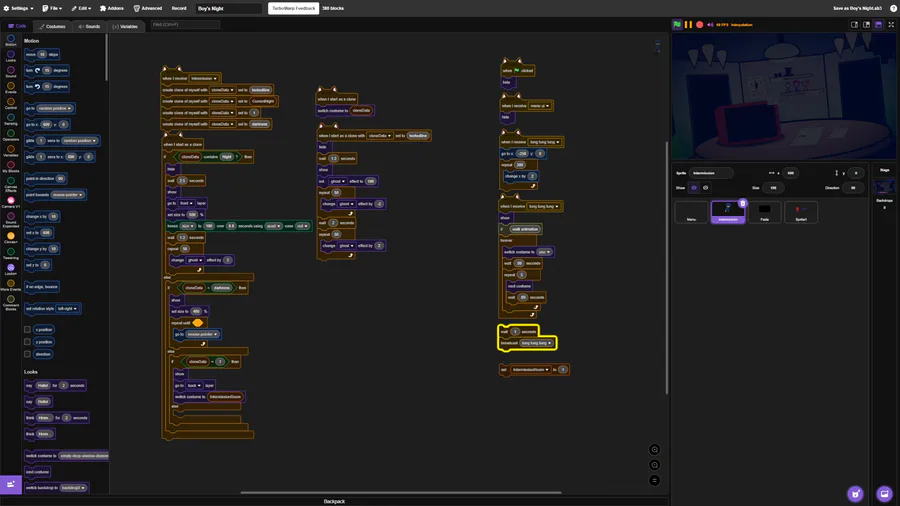Open the Addons menu item
This screenshot has height=506, width=900.
[x=111, y=8]
